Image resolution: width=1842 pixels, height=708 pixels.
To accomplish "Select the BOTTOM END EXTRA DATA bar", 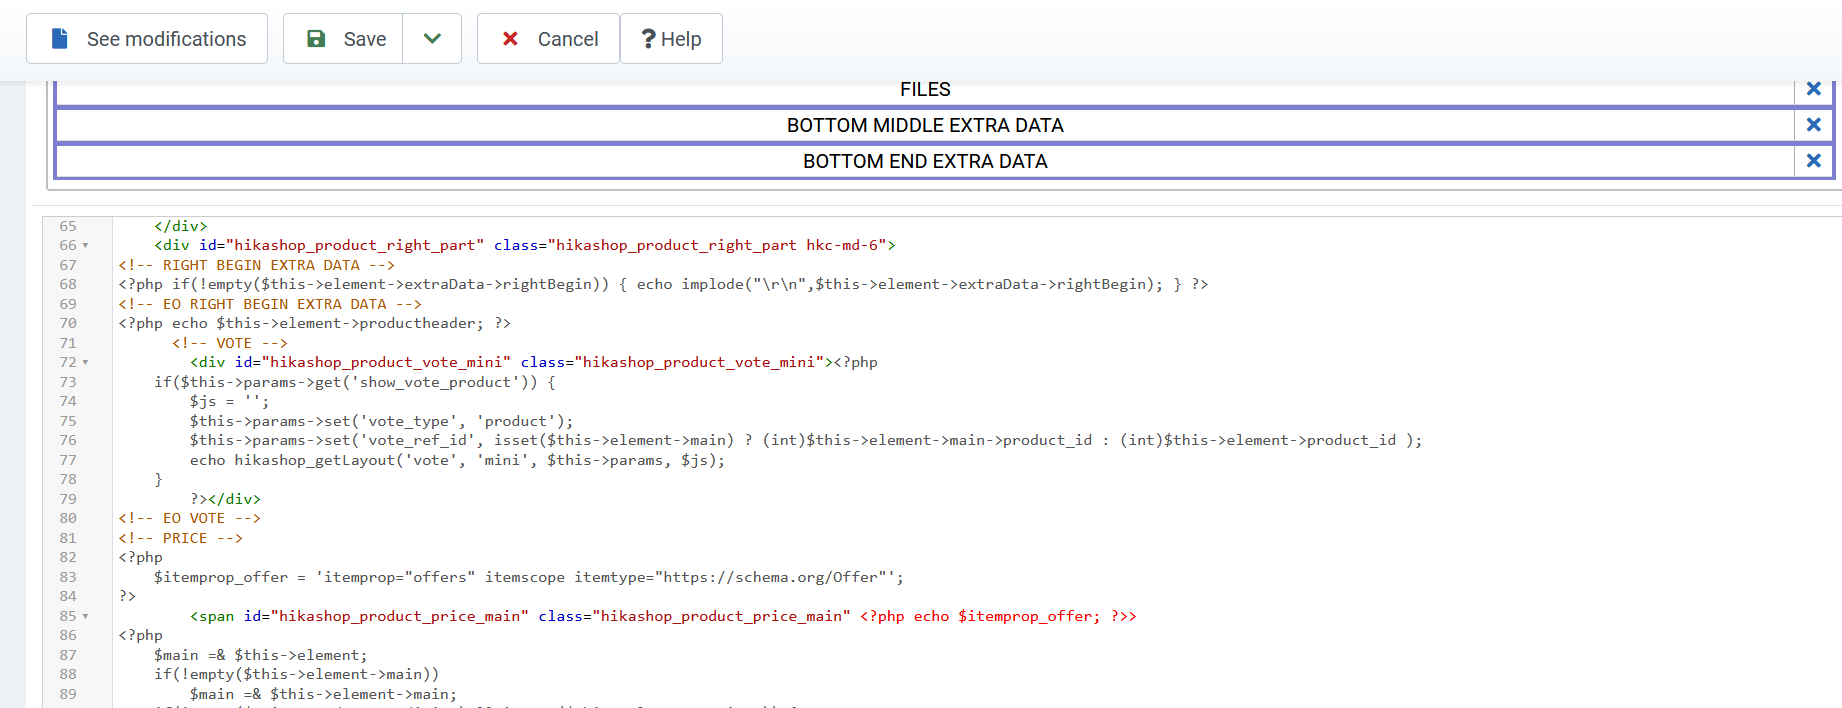I will coord(924,161).
